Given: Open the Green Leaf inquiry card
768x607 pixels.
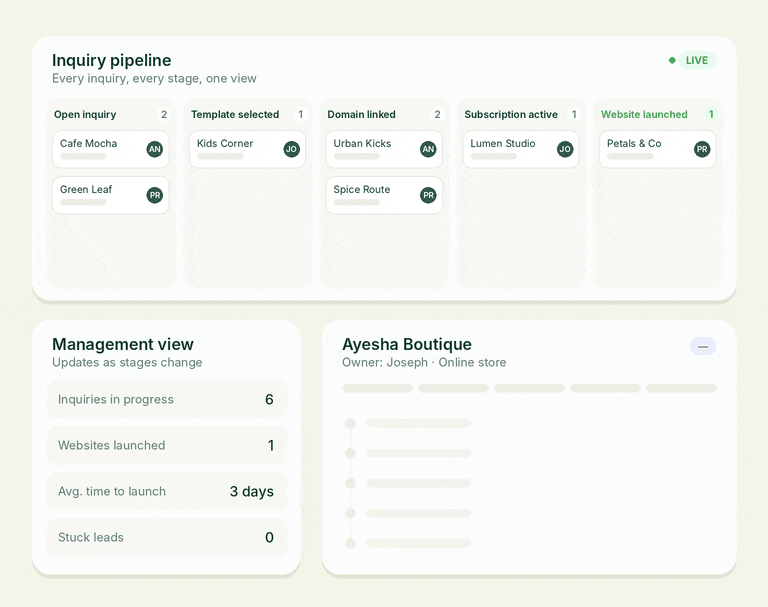Looking at the screenshot, I should (111, 195).
